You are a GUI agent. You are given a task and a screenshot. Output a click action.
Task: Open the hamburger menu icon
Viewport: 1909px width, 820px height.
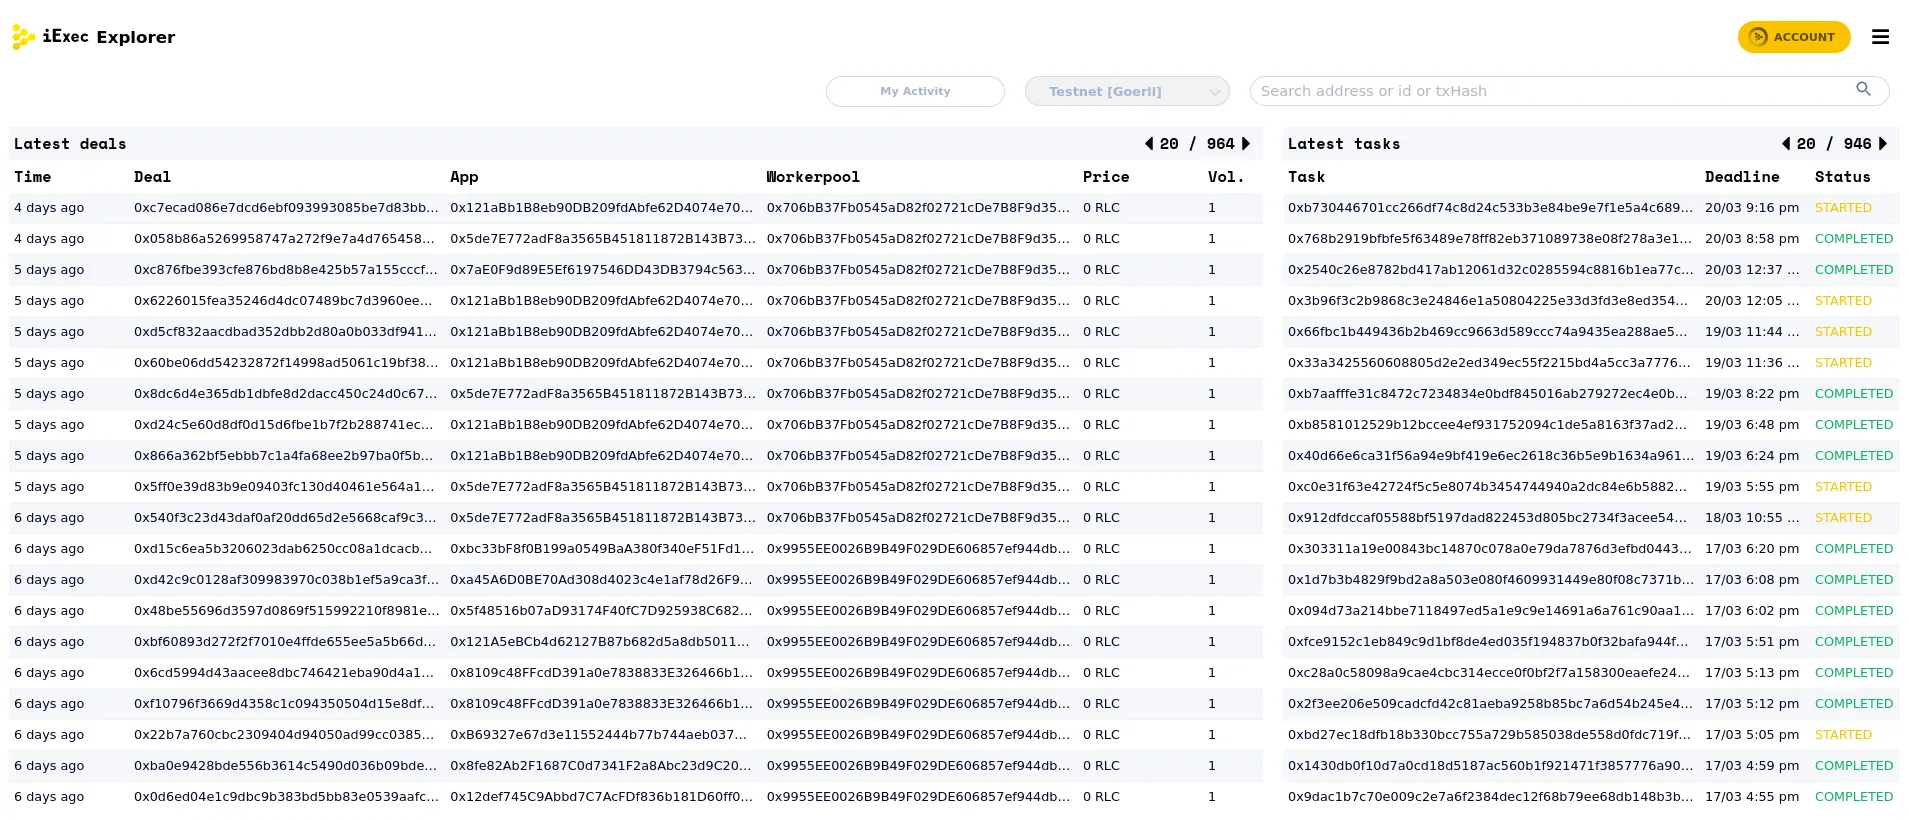1880,37
